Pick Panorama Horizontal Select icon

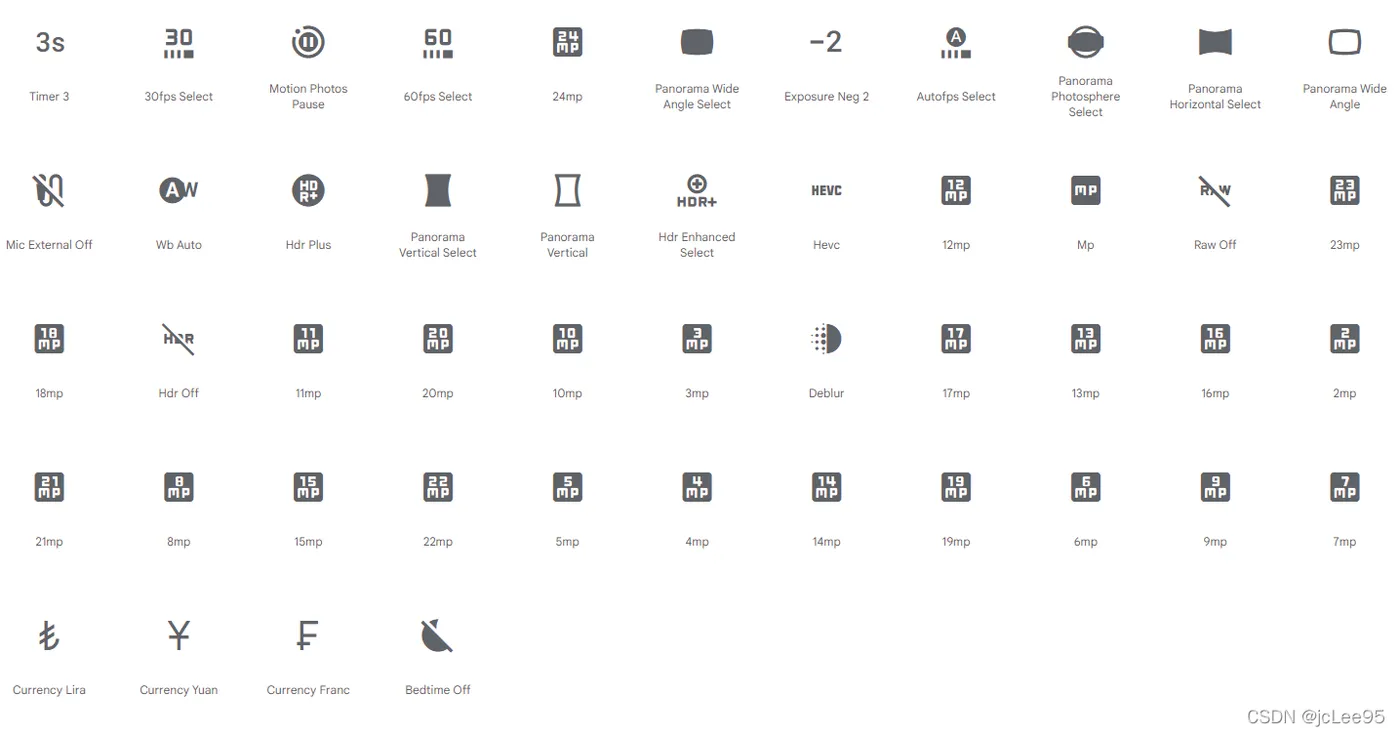pyautogui.click(x=1215, y=42)
